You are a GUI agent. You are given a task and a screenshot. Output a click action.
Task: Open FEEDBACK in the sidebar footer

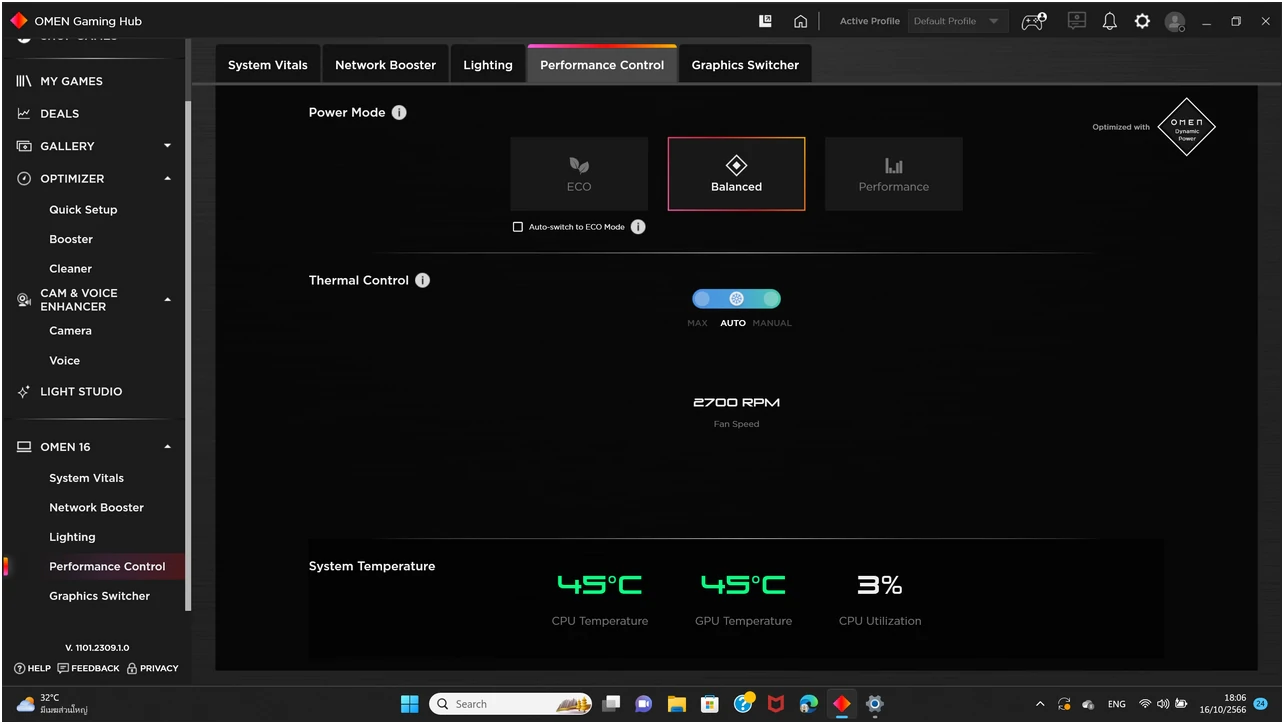coord(89,668)
